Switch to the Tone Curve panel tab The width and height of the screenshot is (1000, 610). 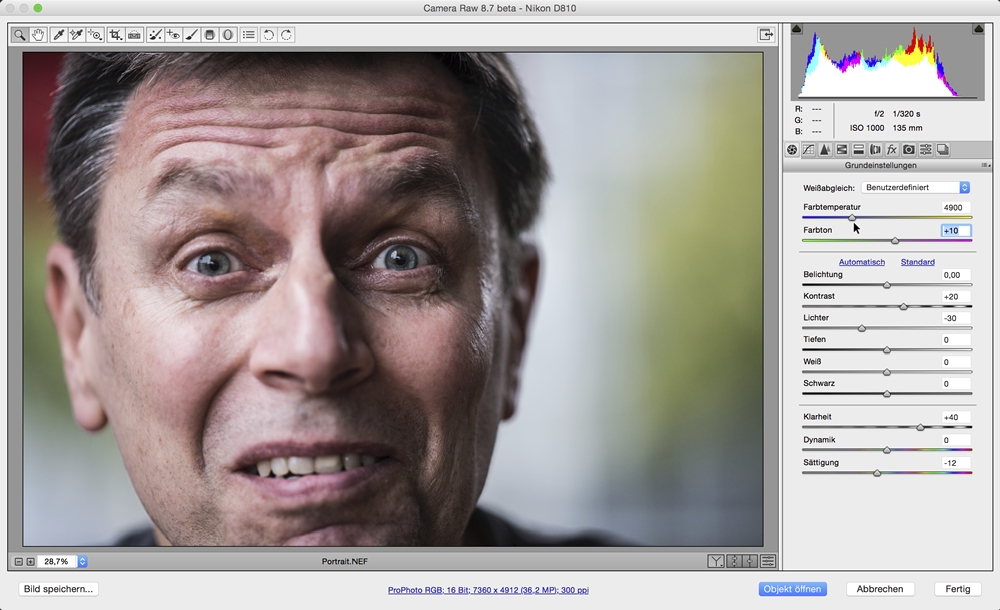(x=808, y=150)
